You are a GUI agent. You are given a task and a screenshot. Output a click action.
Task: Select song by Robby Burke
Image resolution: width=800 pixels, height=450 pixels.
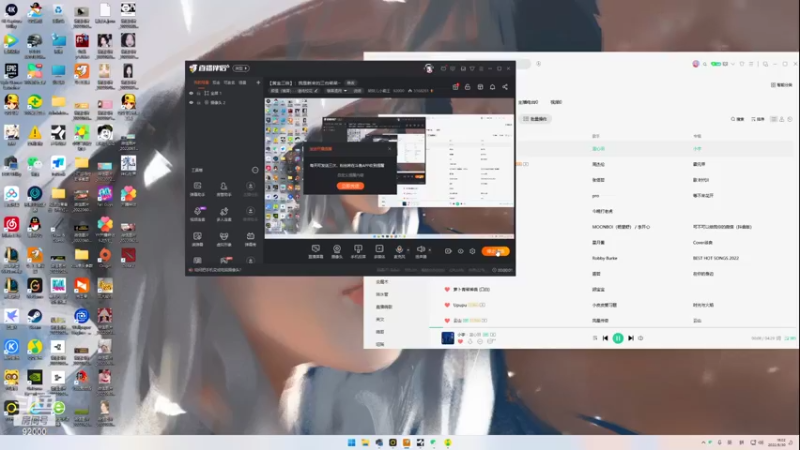point(605,258)
